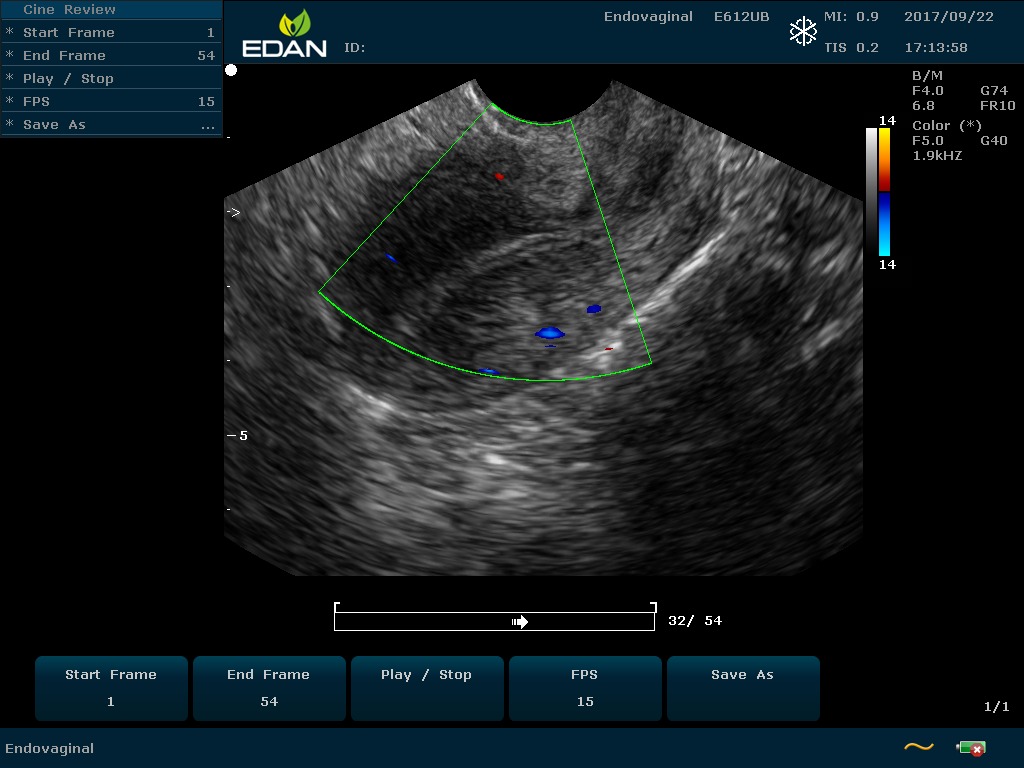This screenshot has height=768, width=1024.
Task: Click the AC power wave icon
Action: point(918,747)
